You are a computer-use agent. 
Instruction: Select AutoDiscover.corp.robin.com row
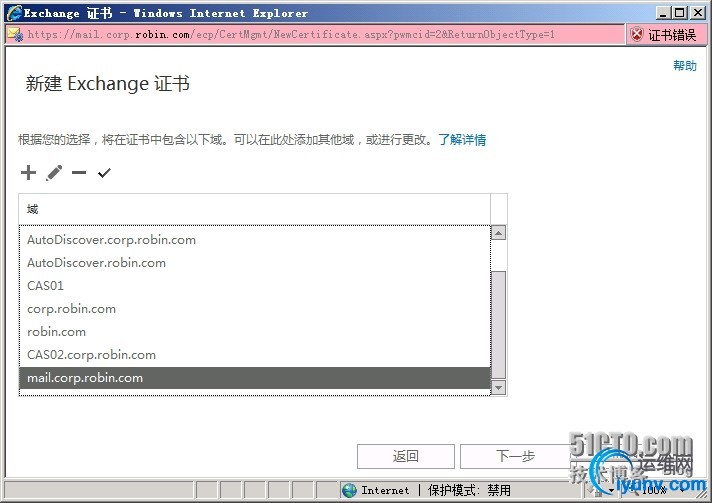[x=255, y=240]
